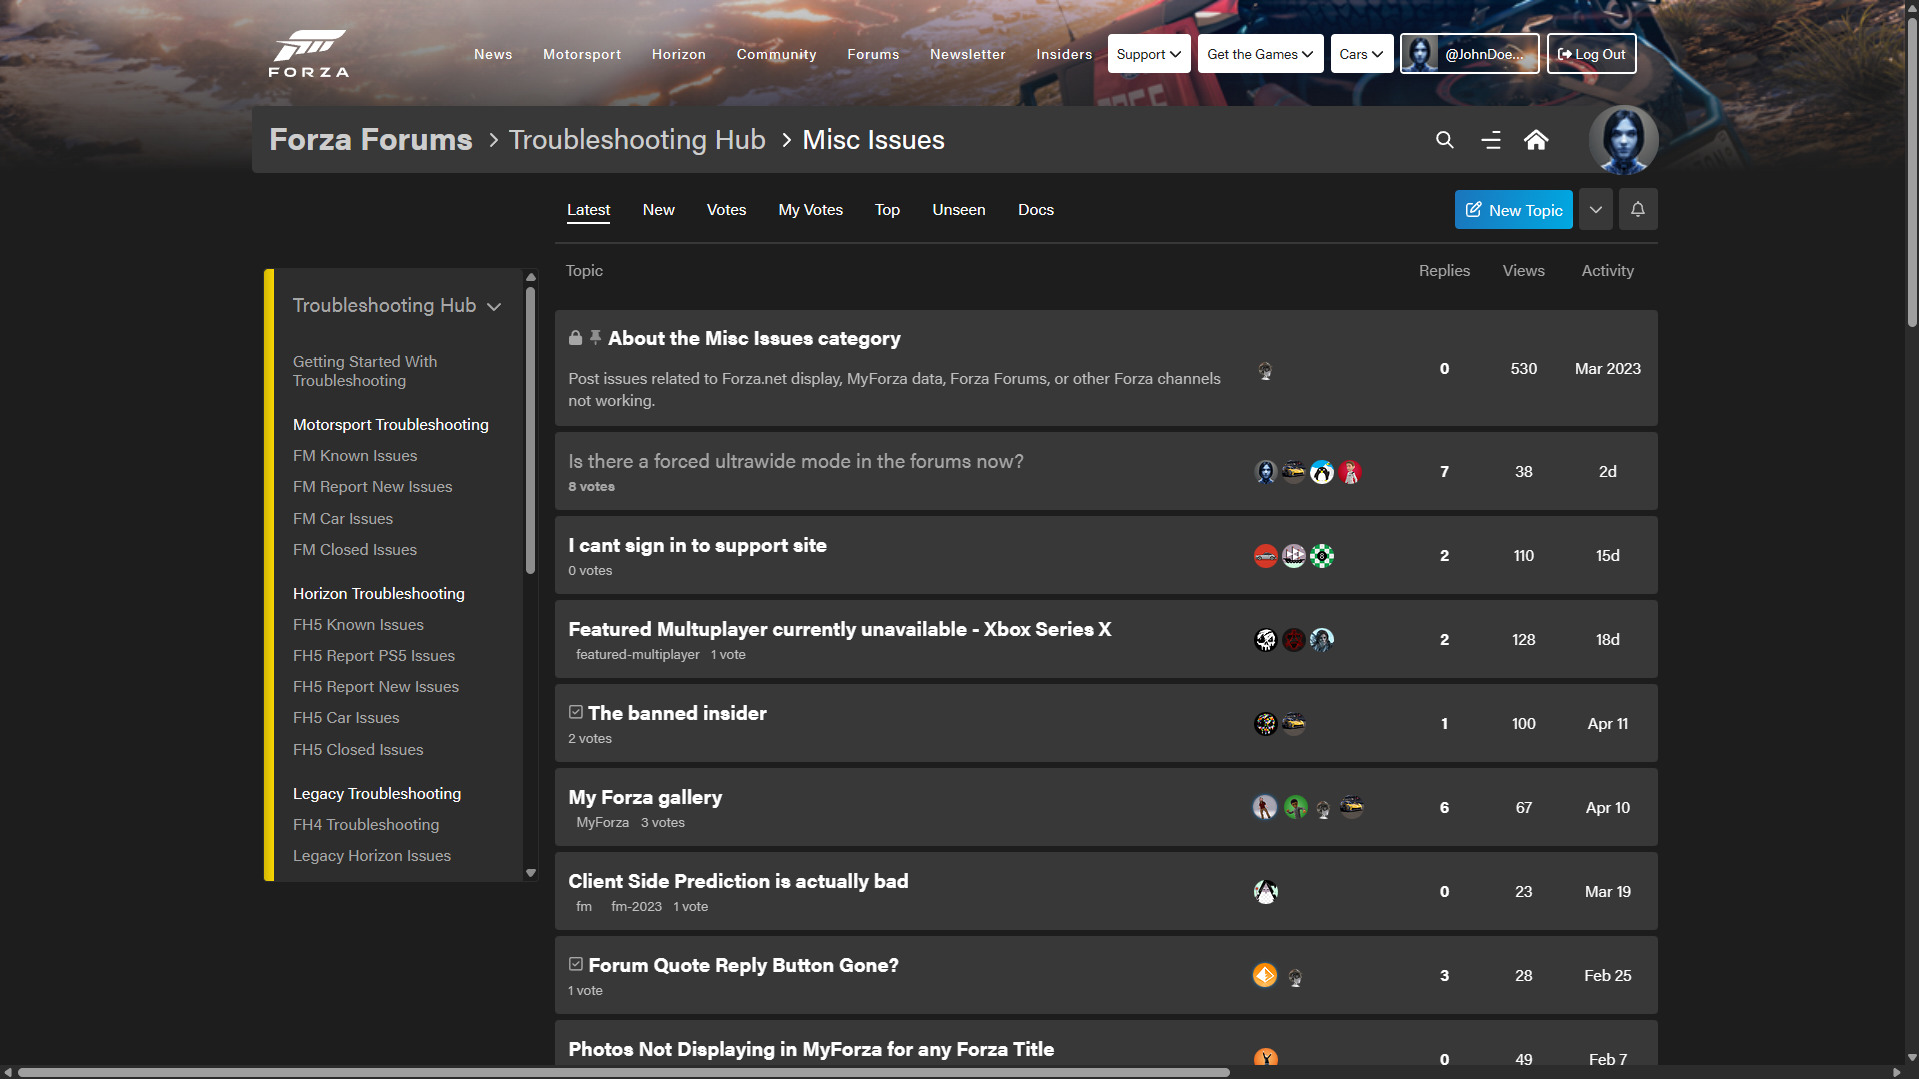Click first poster avatar on ultrawide mode topic
This screenshot has width=1919, height=1079.
pyautogui.click(x=1265, y=472)
